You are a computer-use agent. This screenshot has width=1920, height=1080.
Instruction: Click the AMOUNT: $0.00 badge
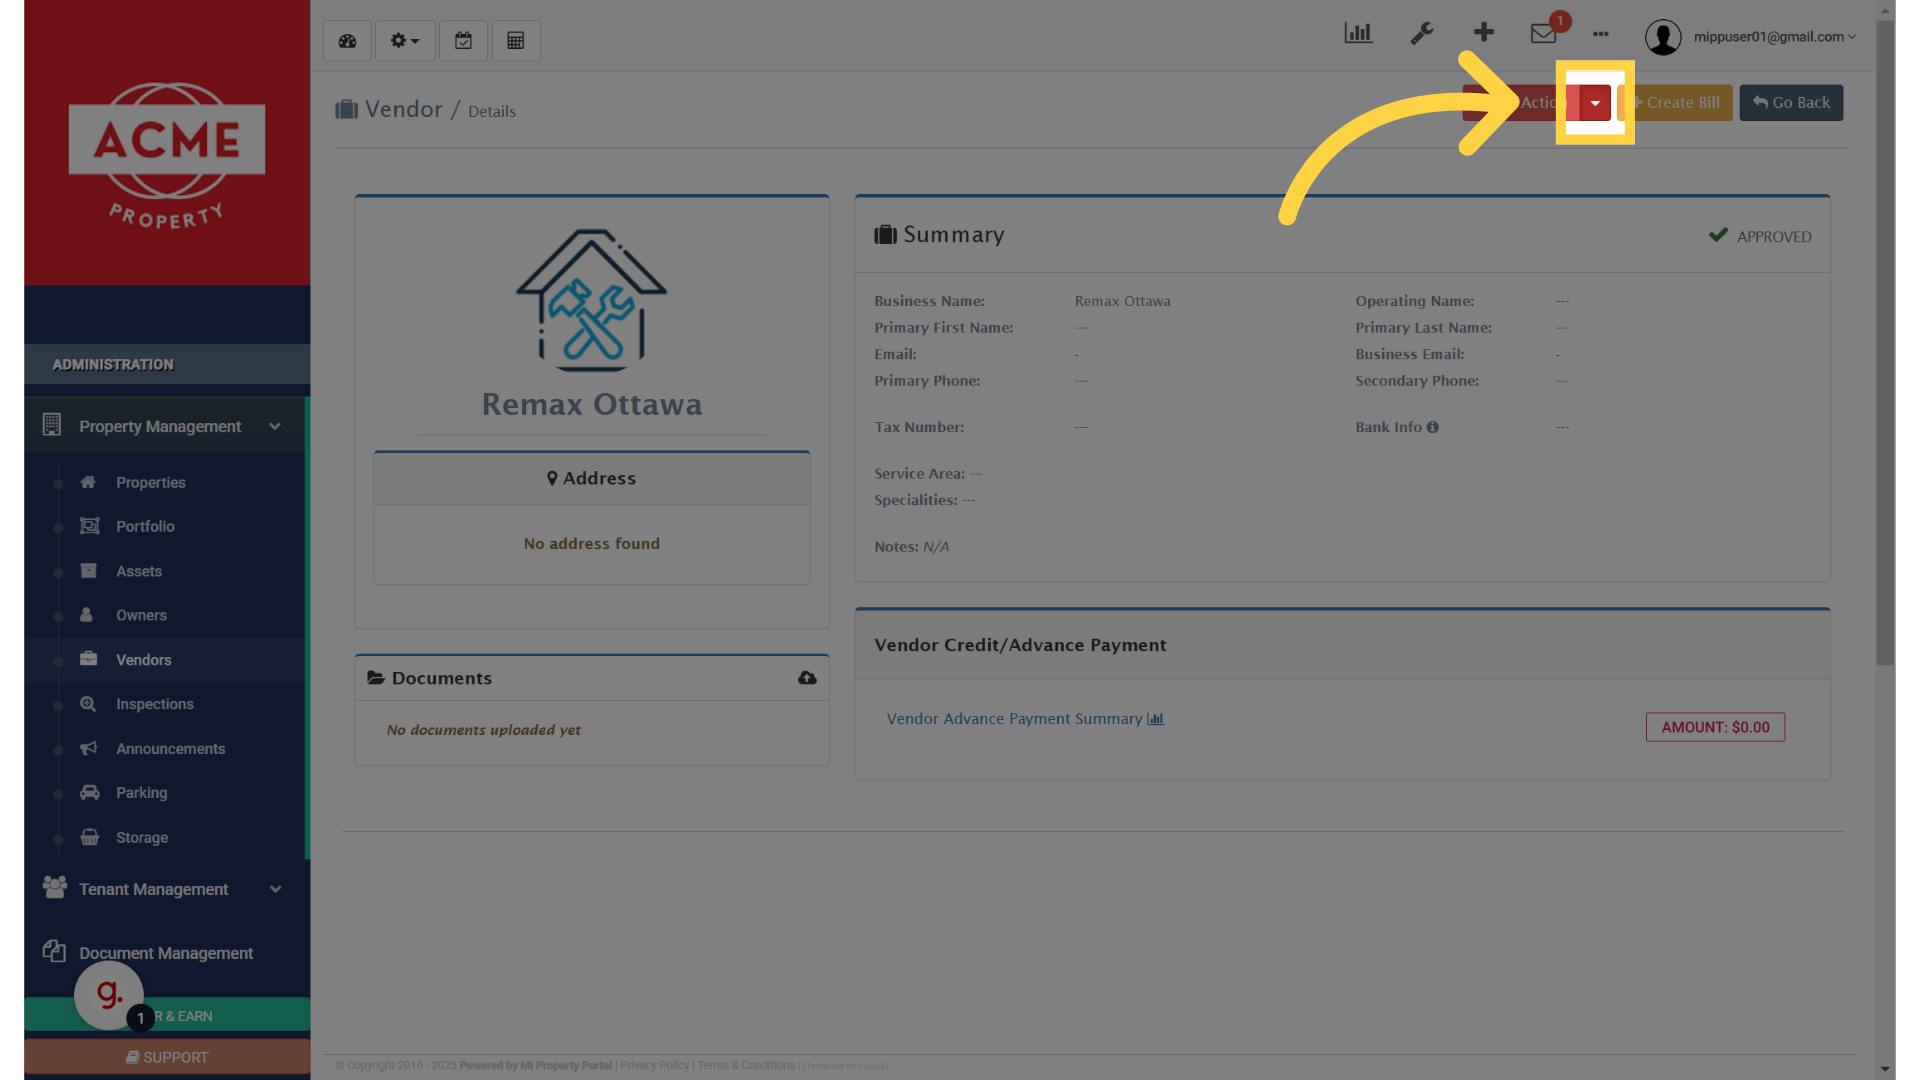click(1715, 727)
